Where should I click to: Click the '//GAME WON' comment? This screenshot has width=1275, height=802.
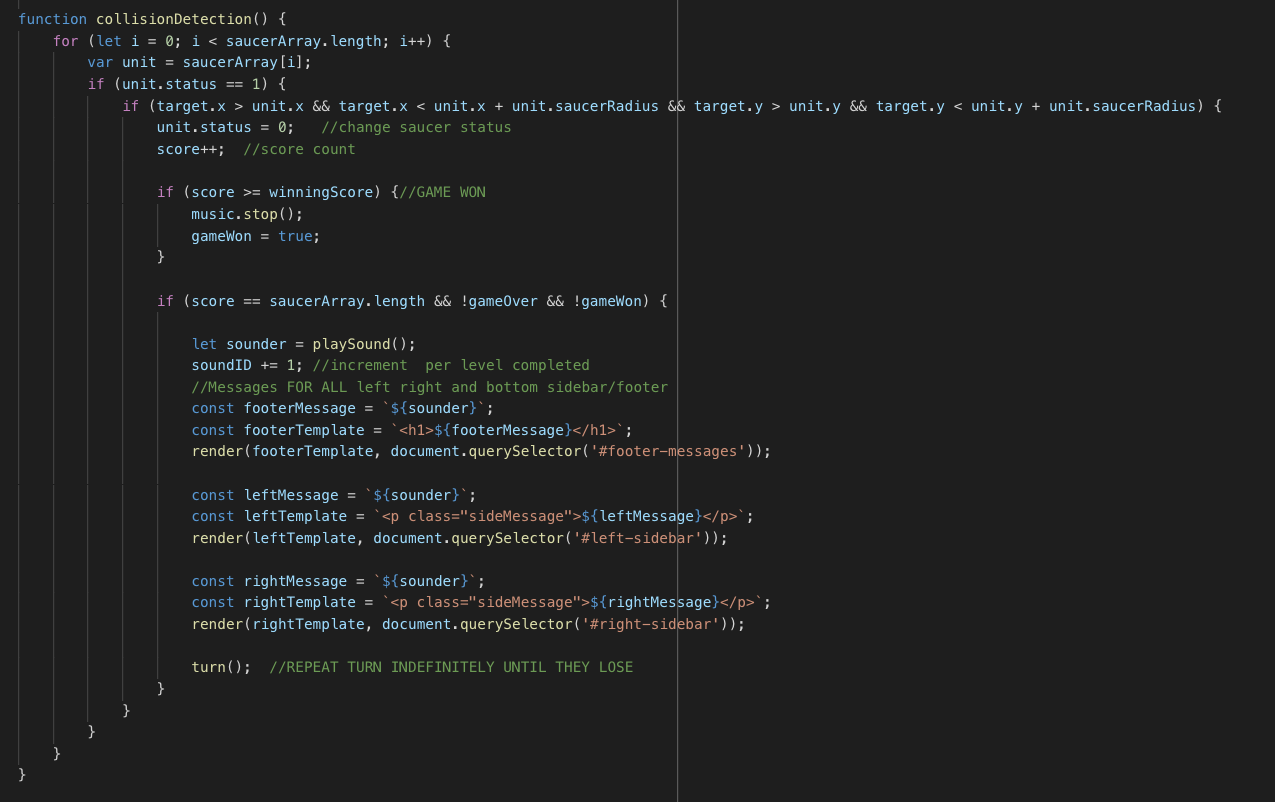(x=442, y=192)
